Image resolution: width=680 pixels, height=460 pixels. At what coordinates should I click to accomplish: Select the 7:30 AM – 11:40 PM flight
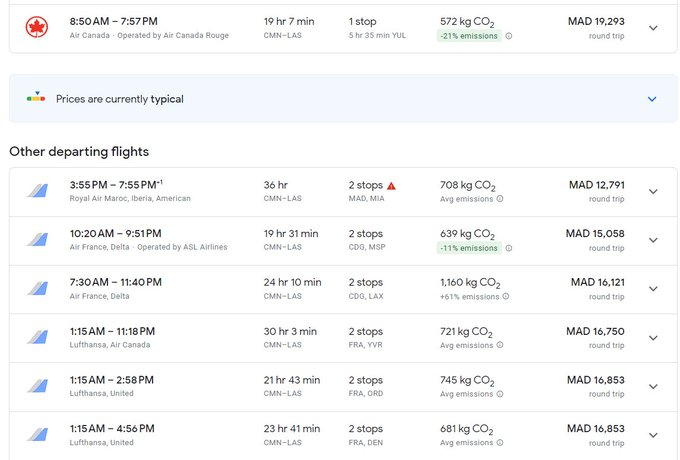pos(116,282)
